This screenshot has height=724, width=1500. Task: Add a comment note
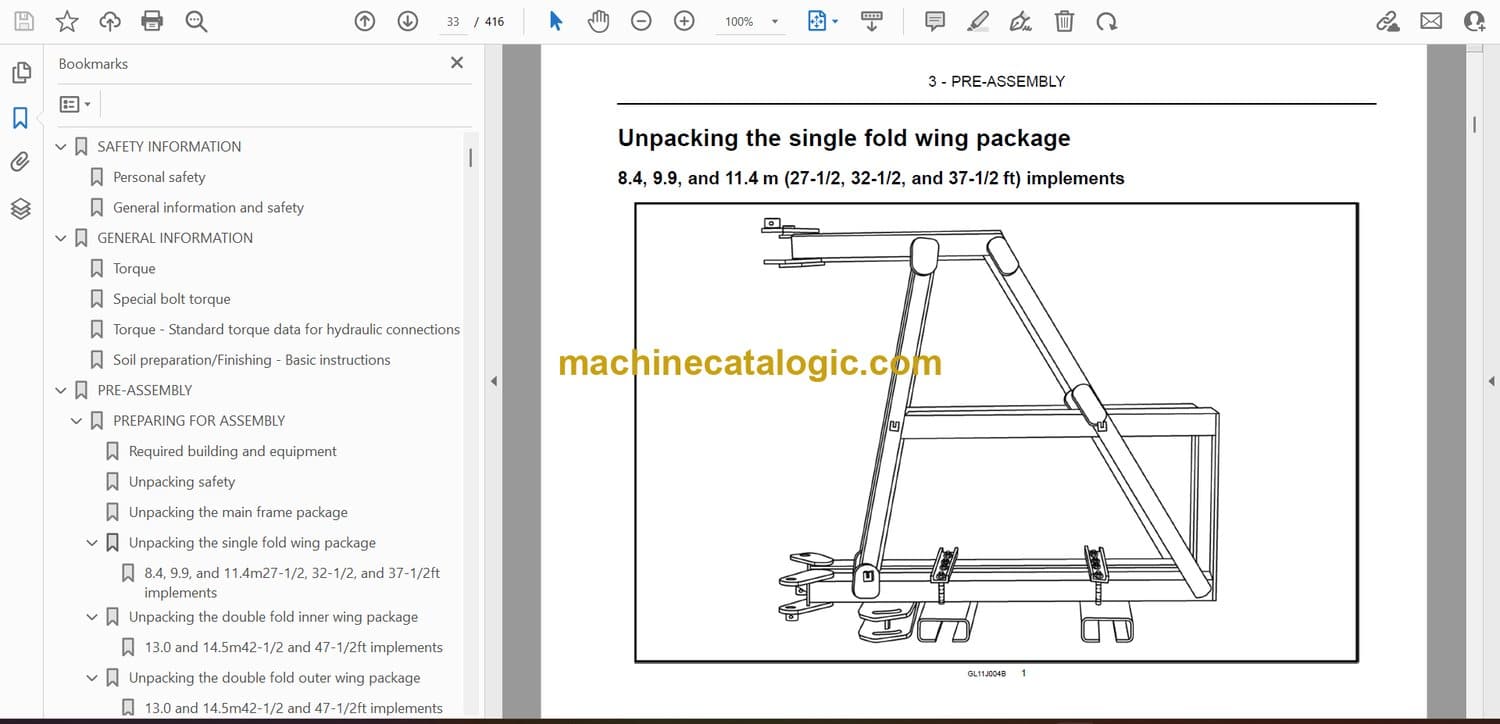935,21
